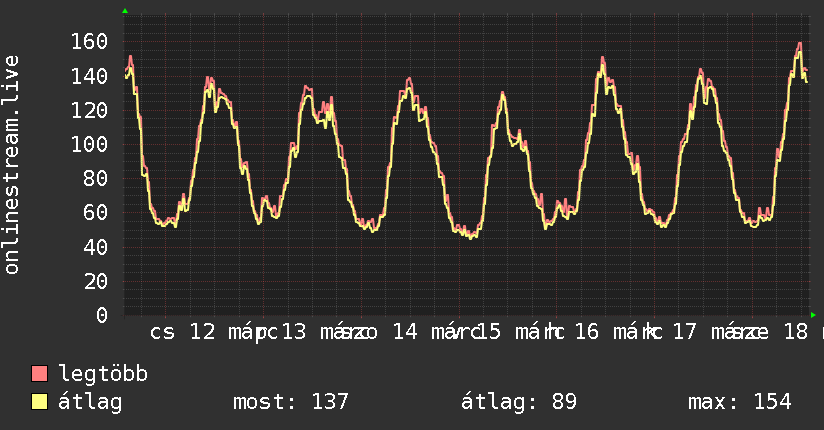Click the 0 y-axis label
This screenshot has height=430, width=824.
click(102, 315)
